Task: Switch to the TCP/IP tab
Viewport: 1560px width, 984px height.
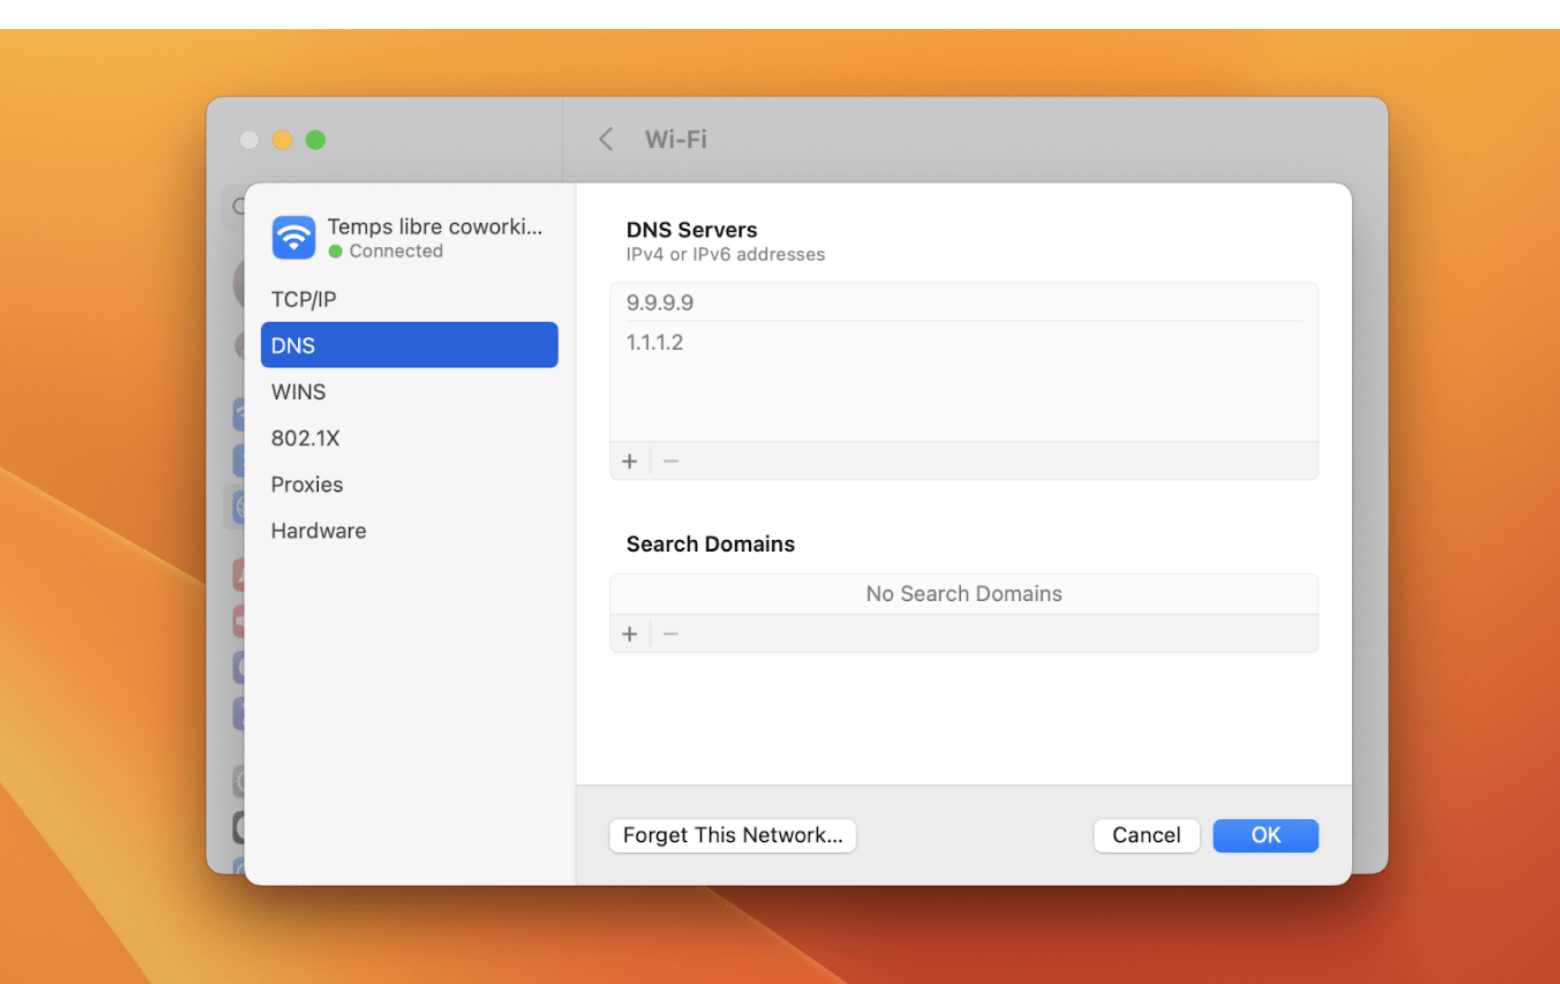Action: 303,298
